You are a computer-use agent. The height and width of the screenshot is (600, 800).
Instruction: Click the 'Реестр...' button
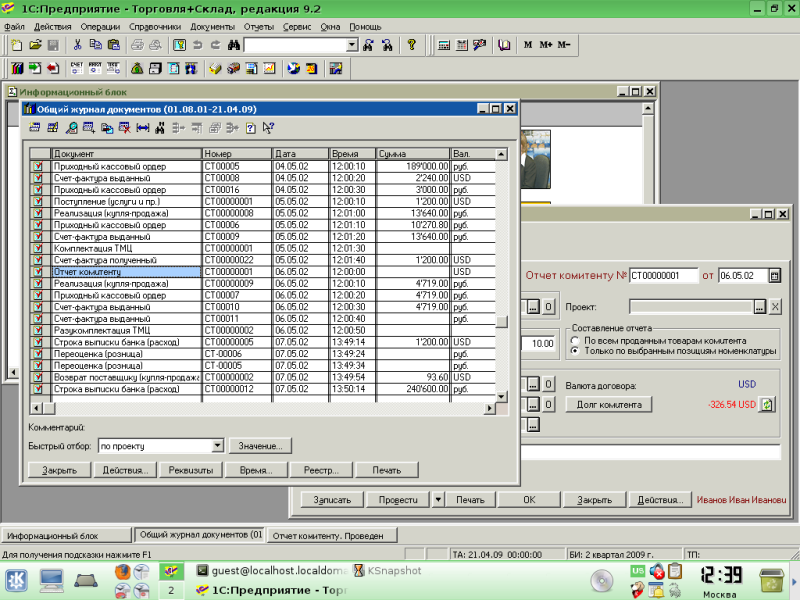point(321,470)
